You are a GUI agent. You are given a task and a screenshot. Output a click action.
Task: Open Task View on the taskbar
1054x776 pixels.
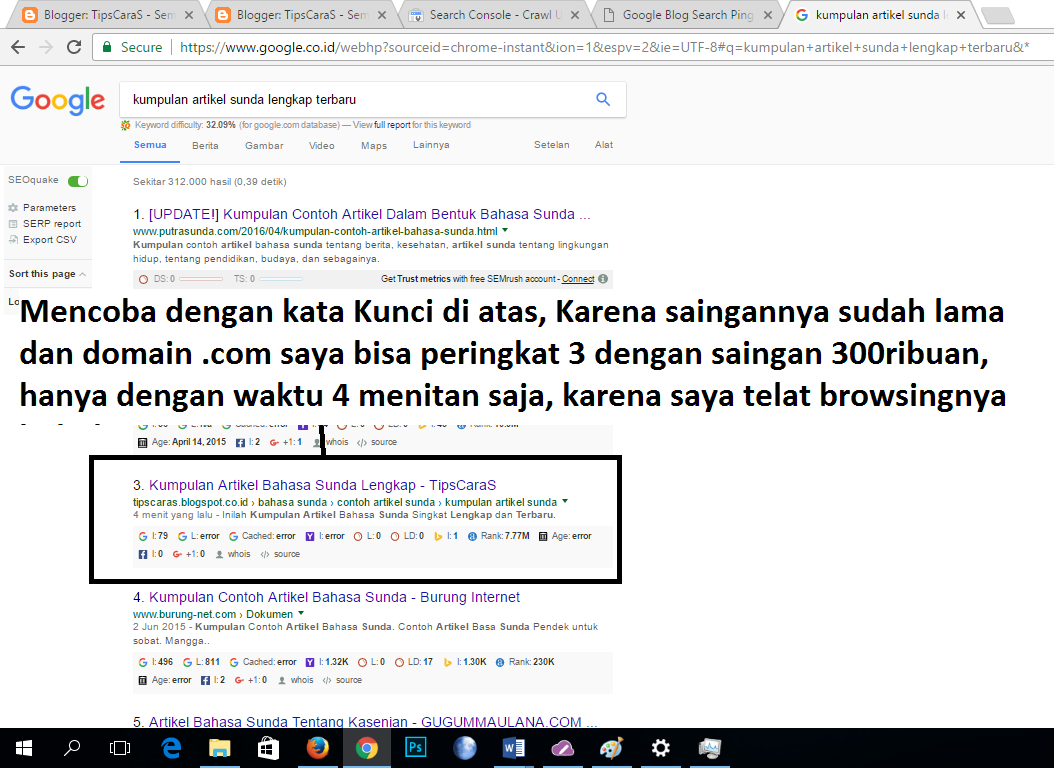point(120,748)
